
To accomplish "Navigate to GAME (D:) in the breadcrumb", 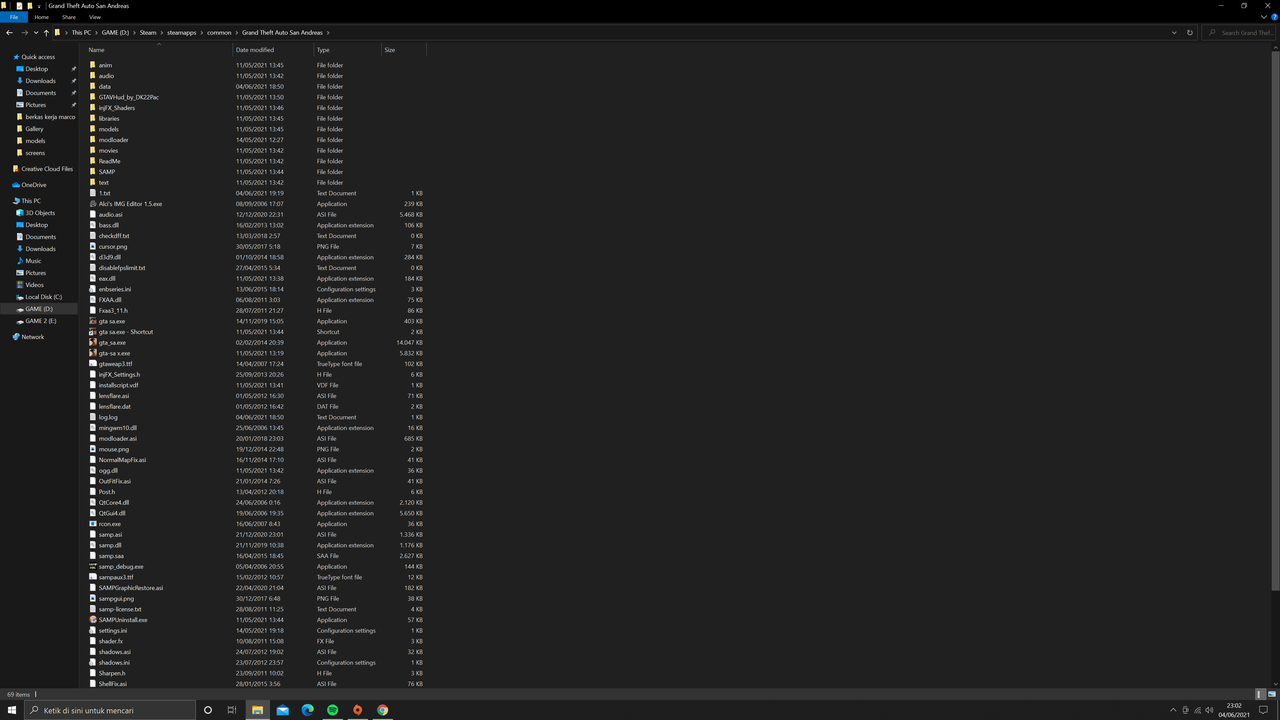I will (115, 32).
